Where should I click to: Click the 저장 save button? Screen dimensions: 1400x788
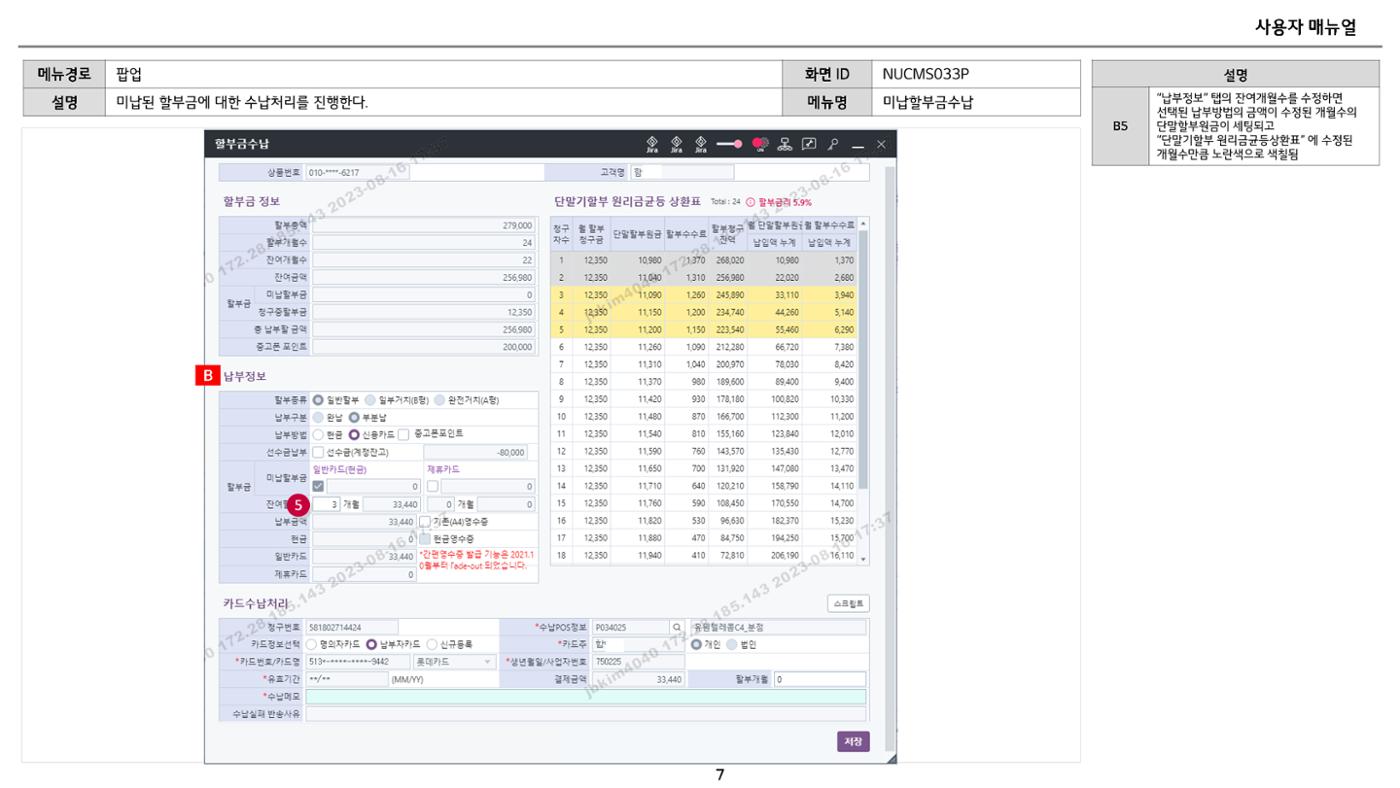[853, 741]
